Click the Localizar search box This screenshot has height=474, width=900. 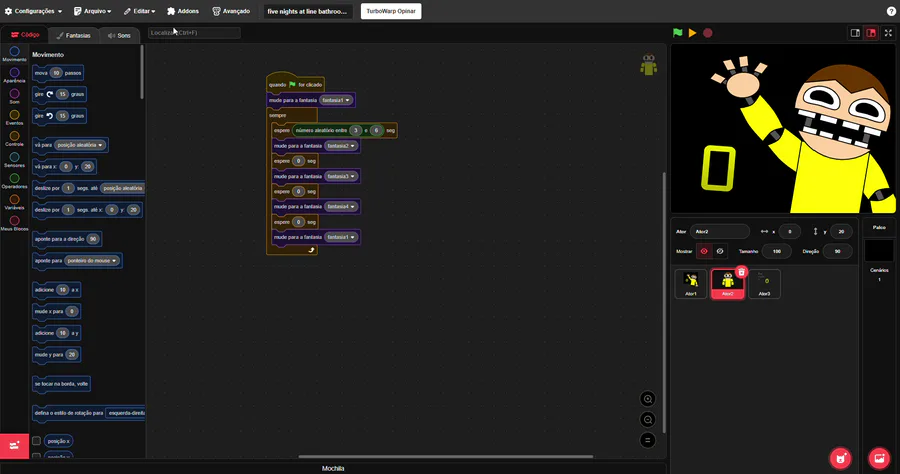click(194, 33)
